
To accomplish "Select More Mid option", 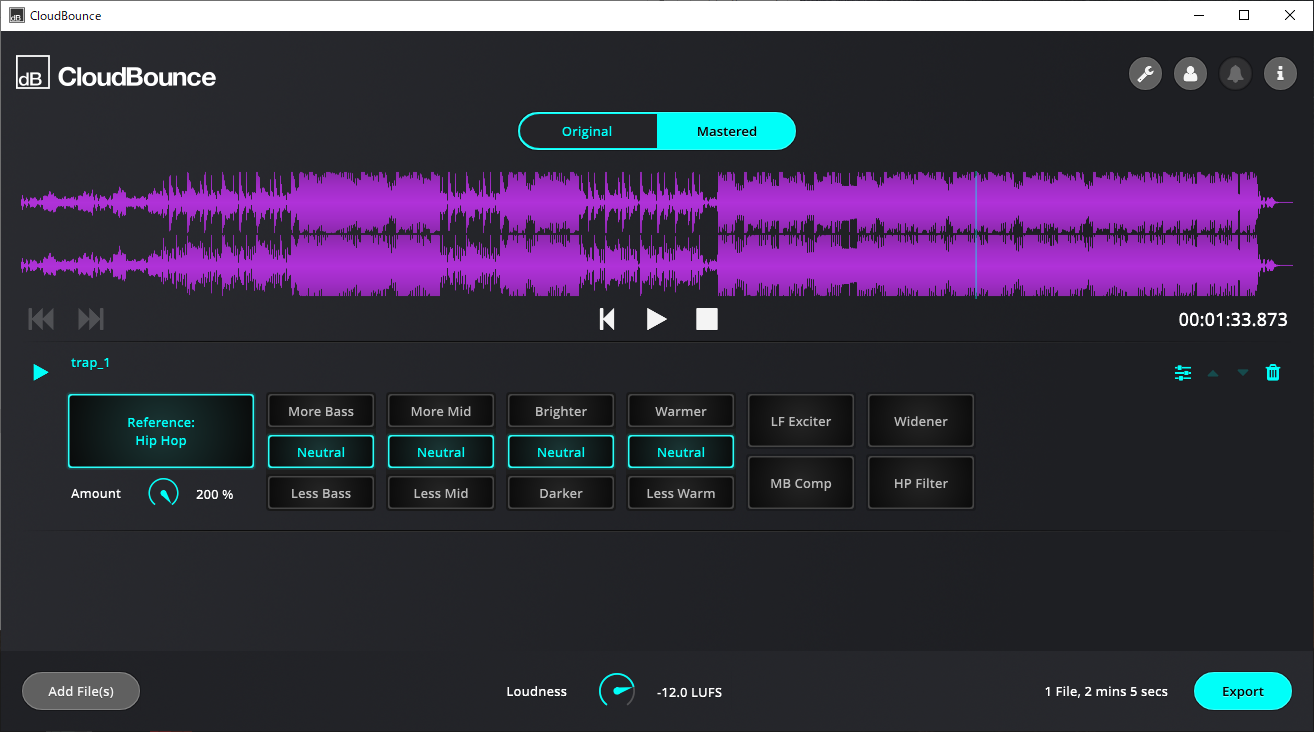I will [x=441, y=411].
